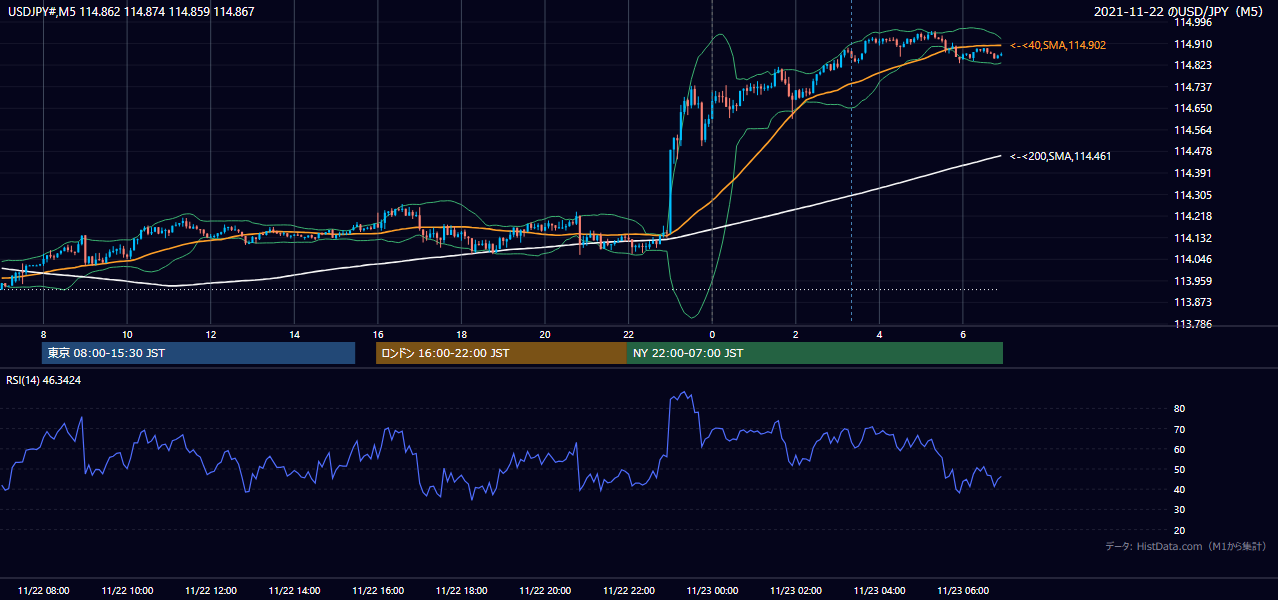Image resolution: width=1278 pixels, height=600 pixels.
Task: Click price axis value 114.478
Action: coord(1193,151)
